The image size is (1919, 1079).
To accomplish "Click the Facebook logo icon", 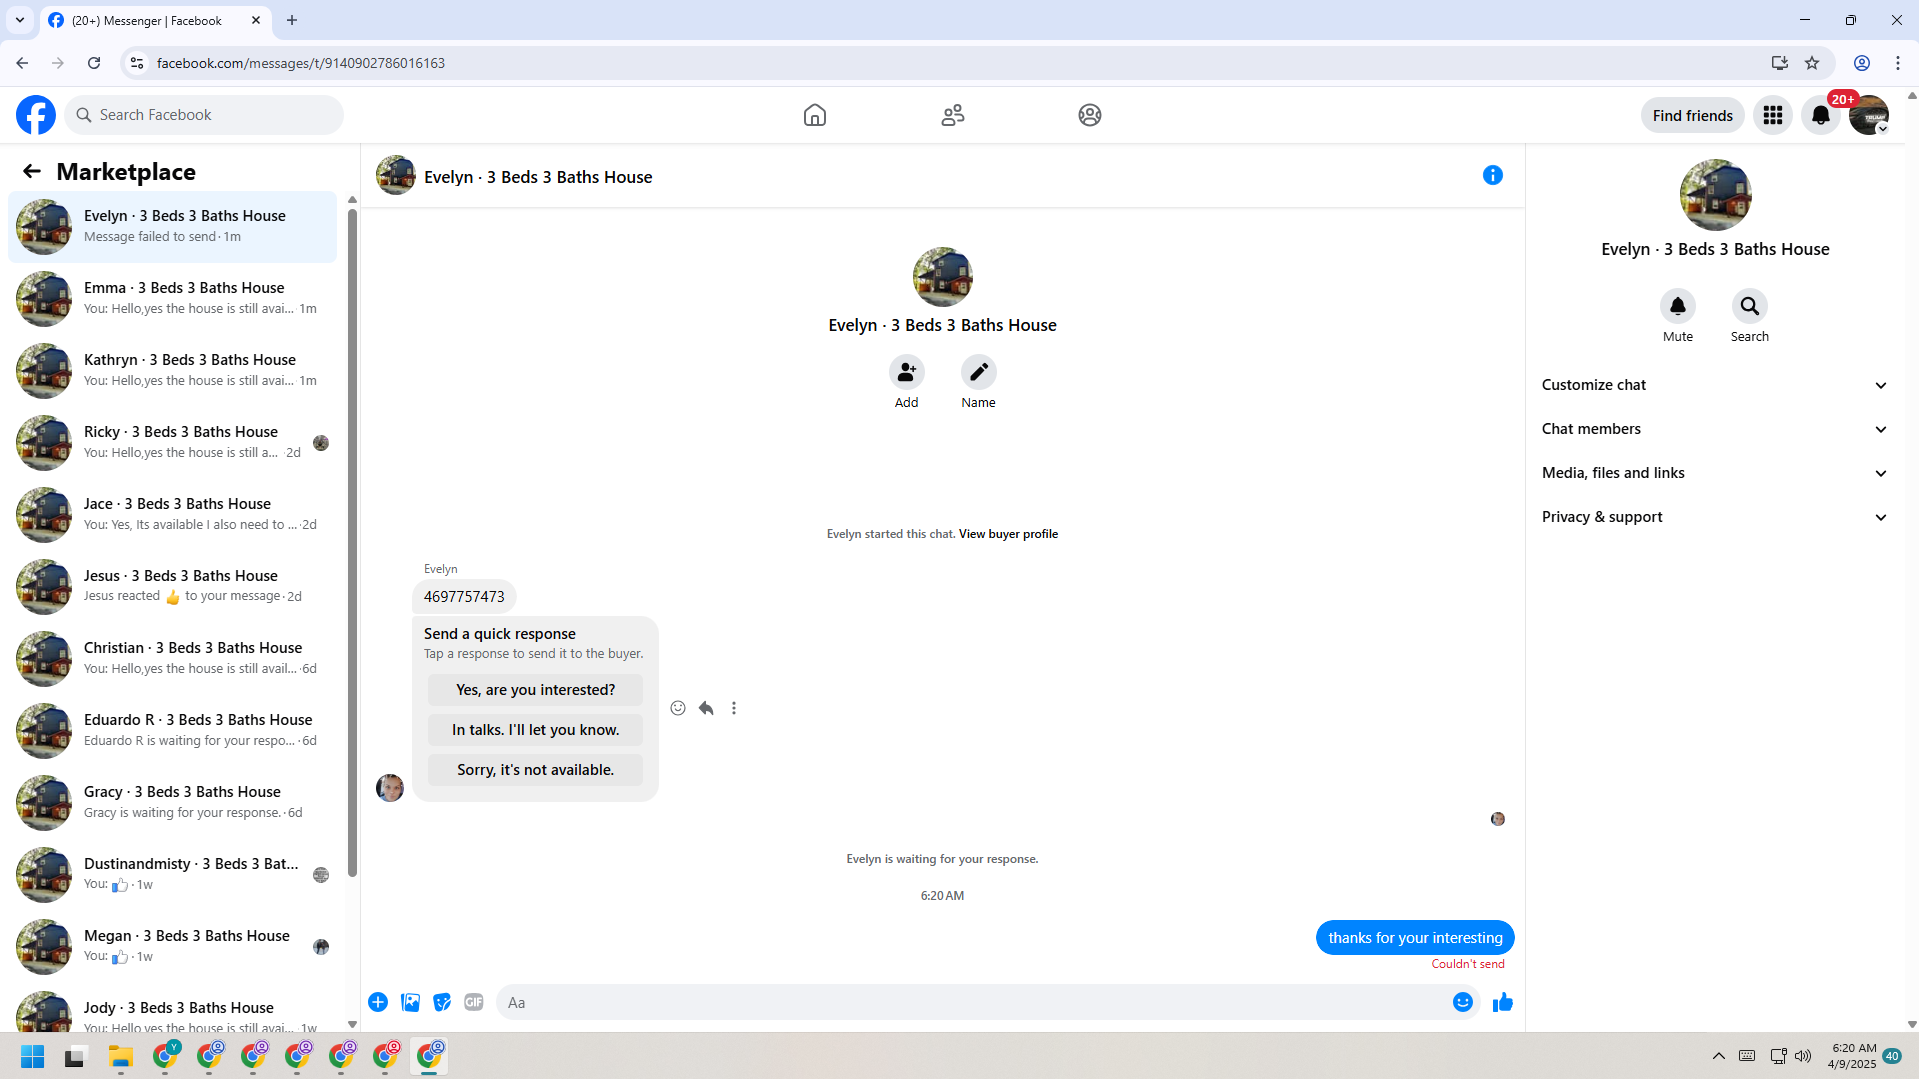I will coord(36,115).
